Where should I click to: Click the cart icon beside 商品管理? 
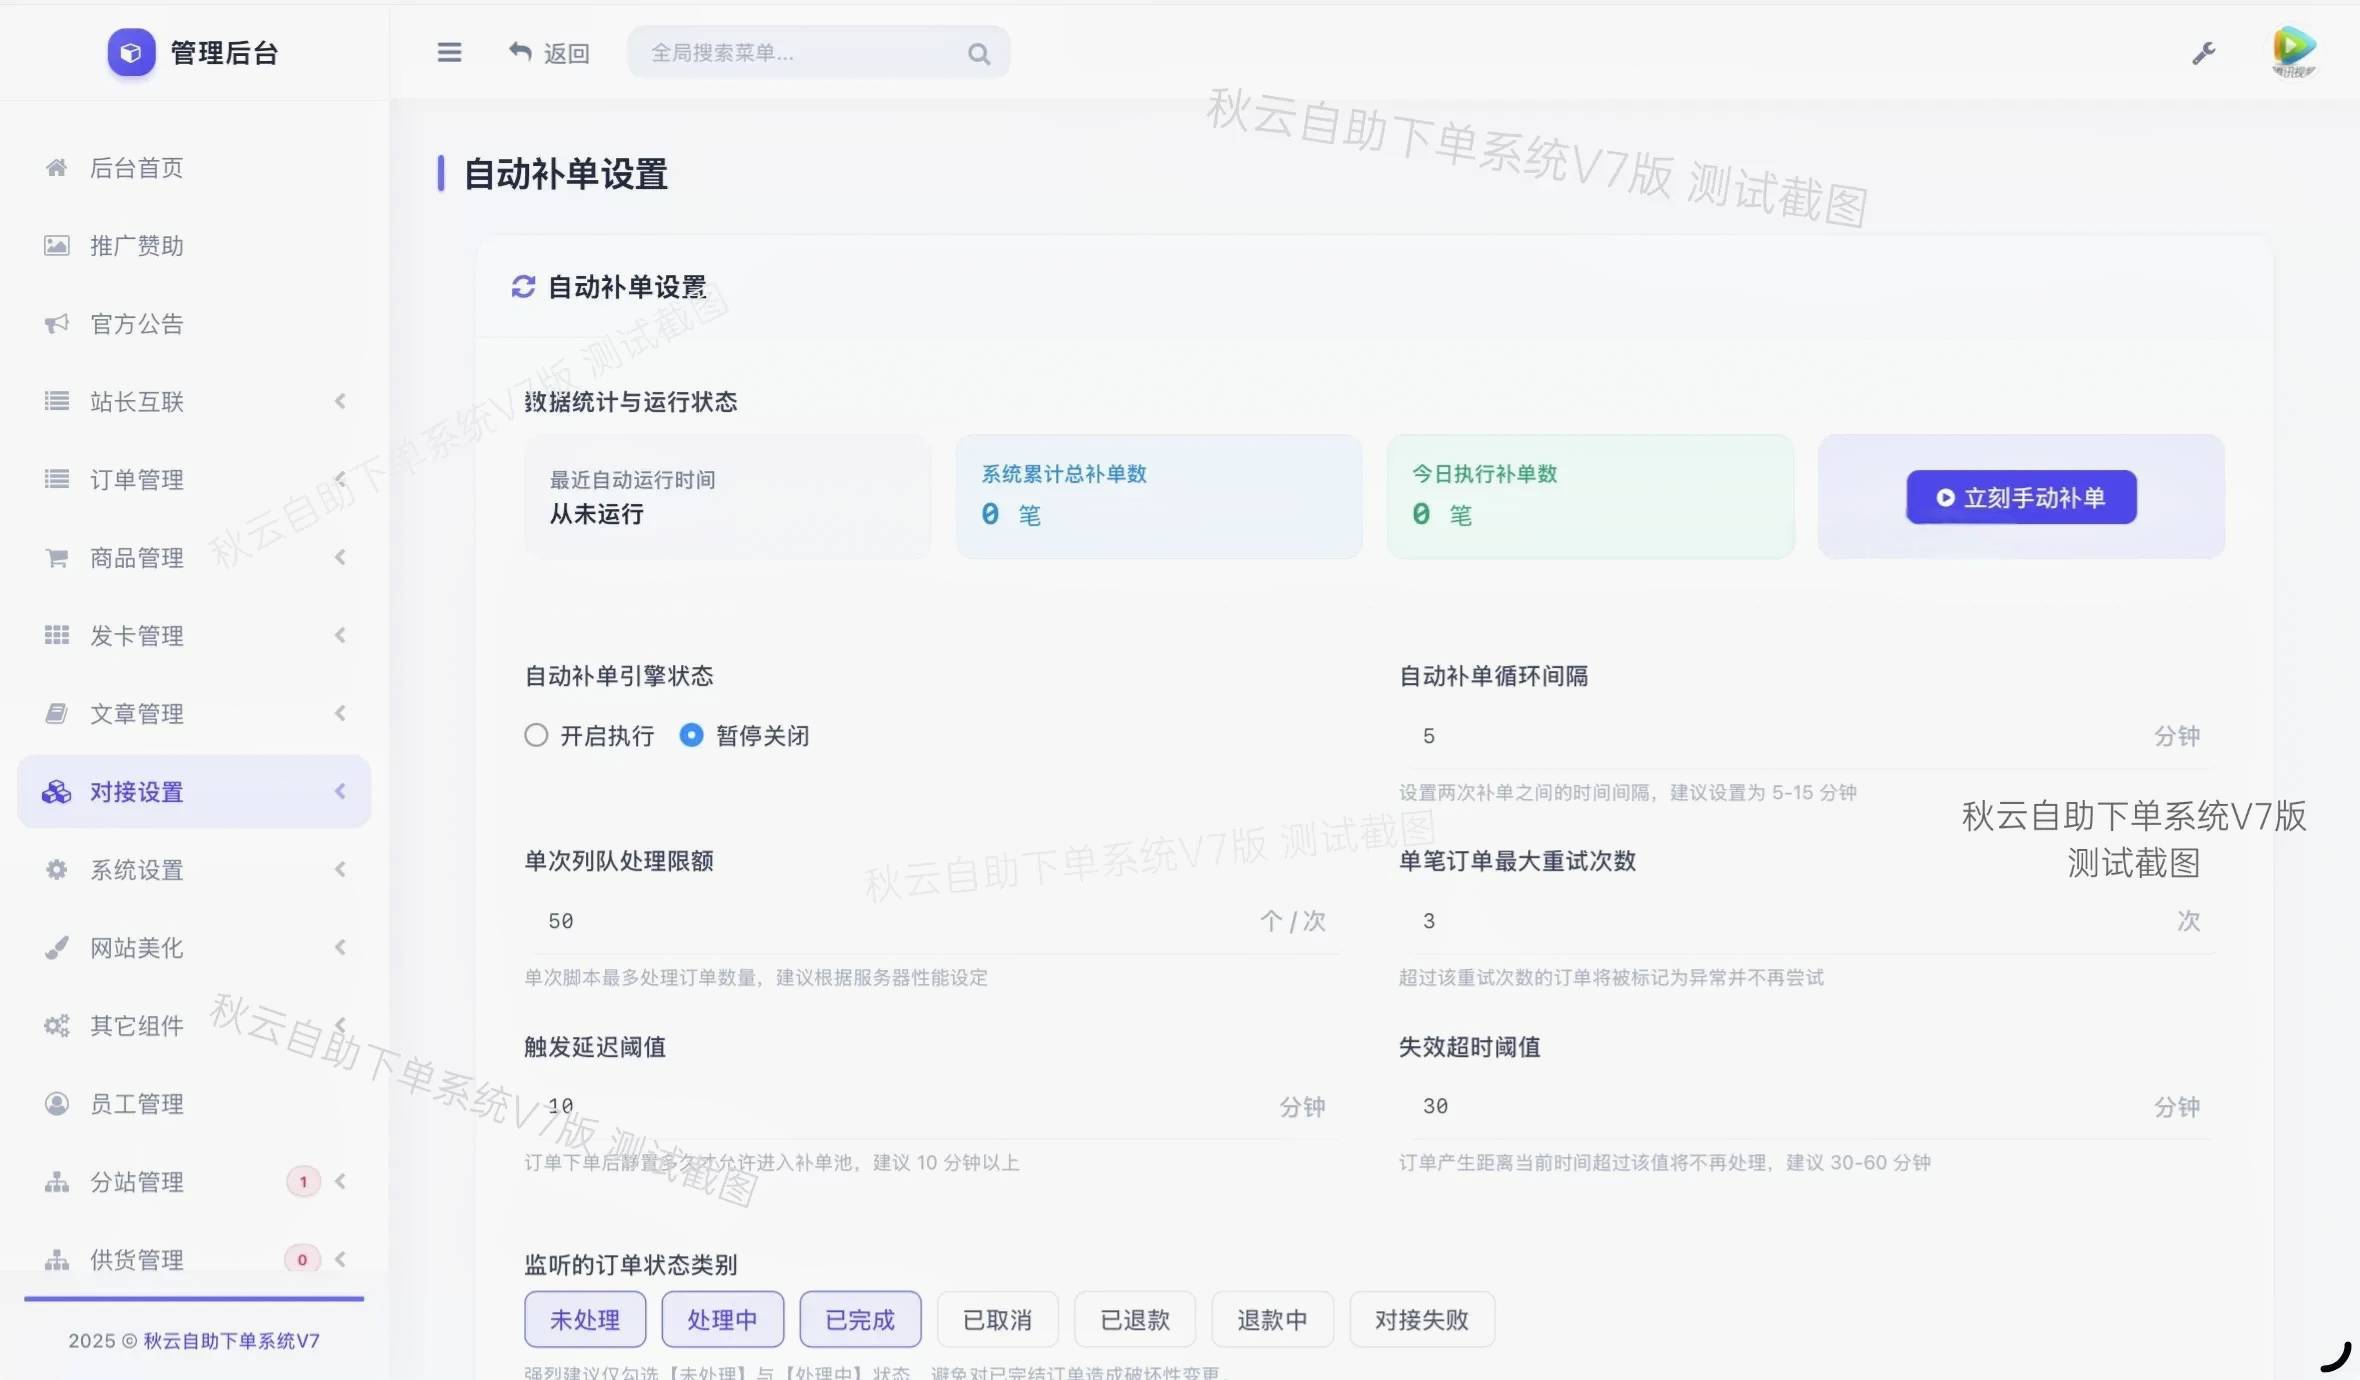(57, 557)
